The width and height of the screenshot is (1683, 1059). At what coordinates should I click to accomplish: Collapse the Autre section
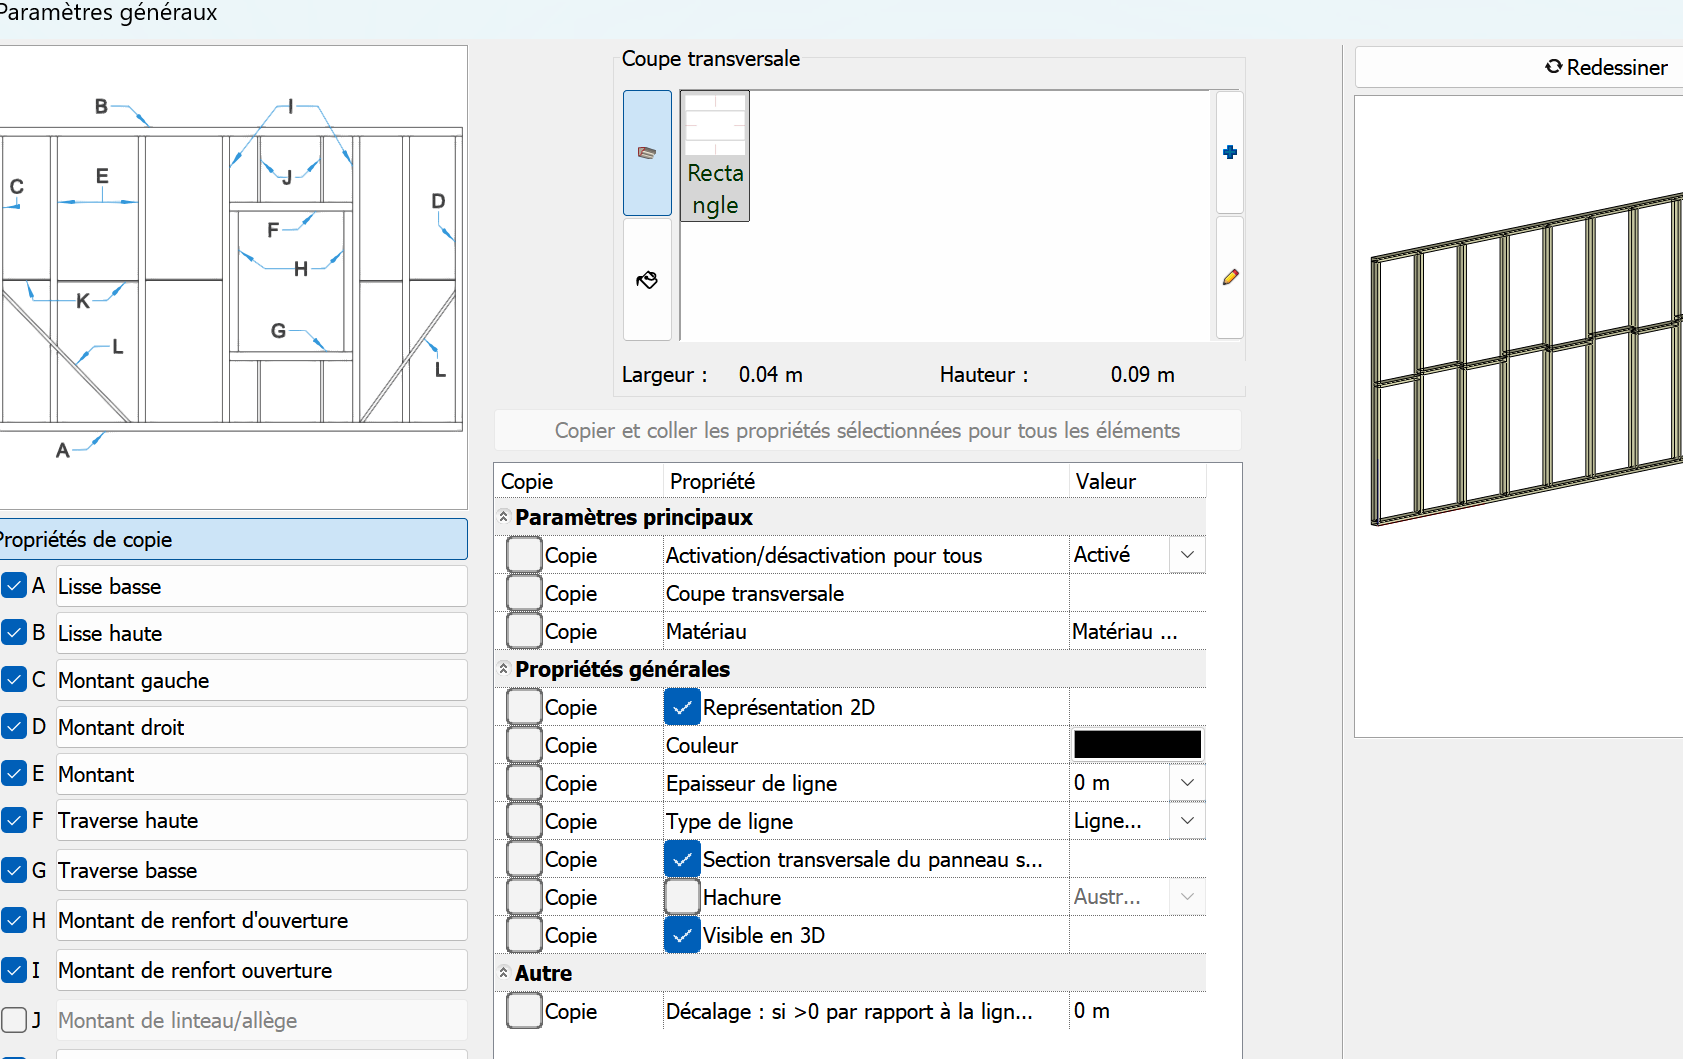pyautogui.click(x=504, y=973)
